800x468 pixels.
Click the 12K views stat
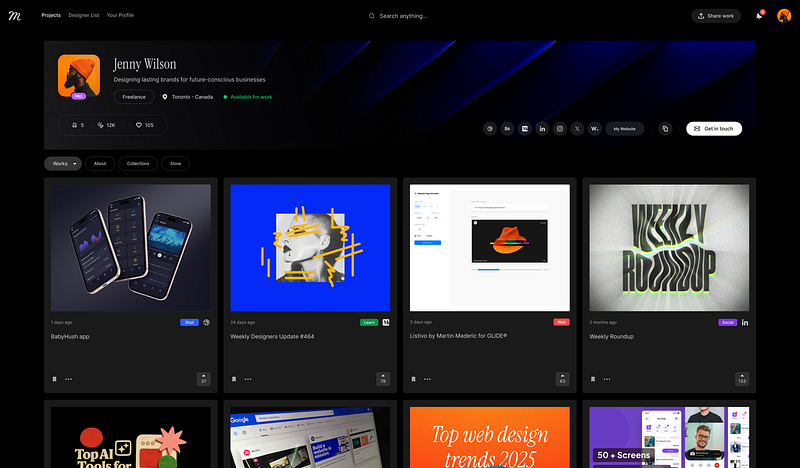pyautogui.click(x=106, y=125)
